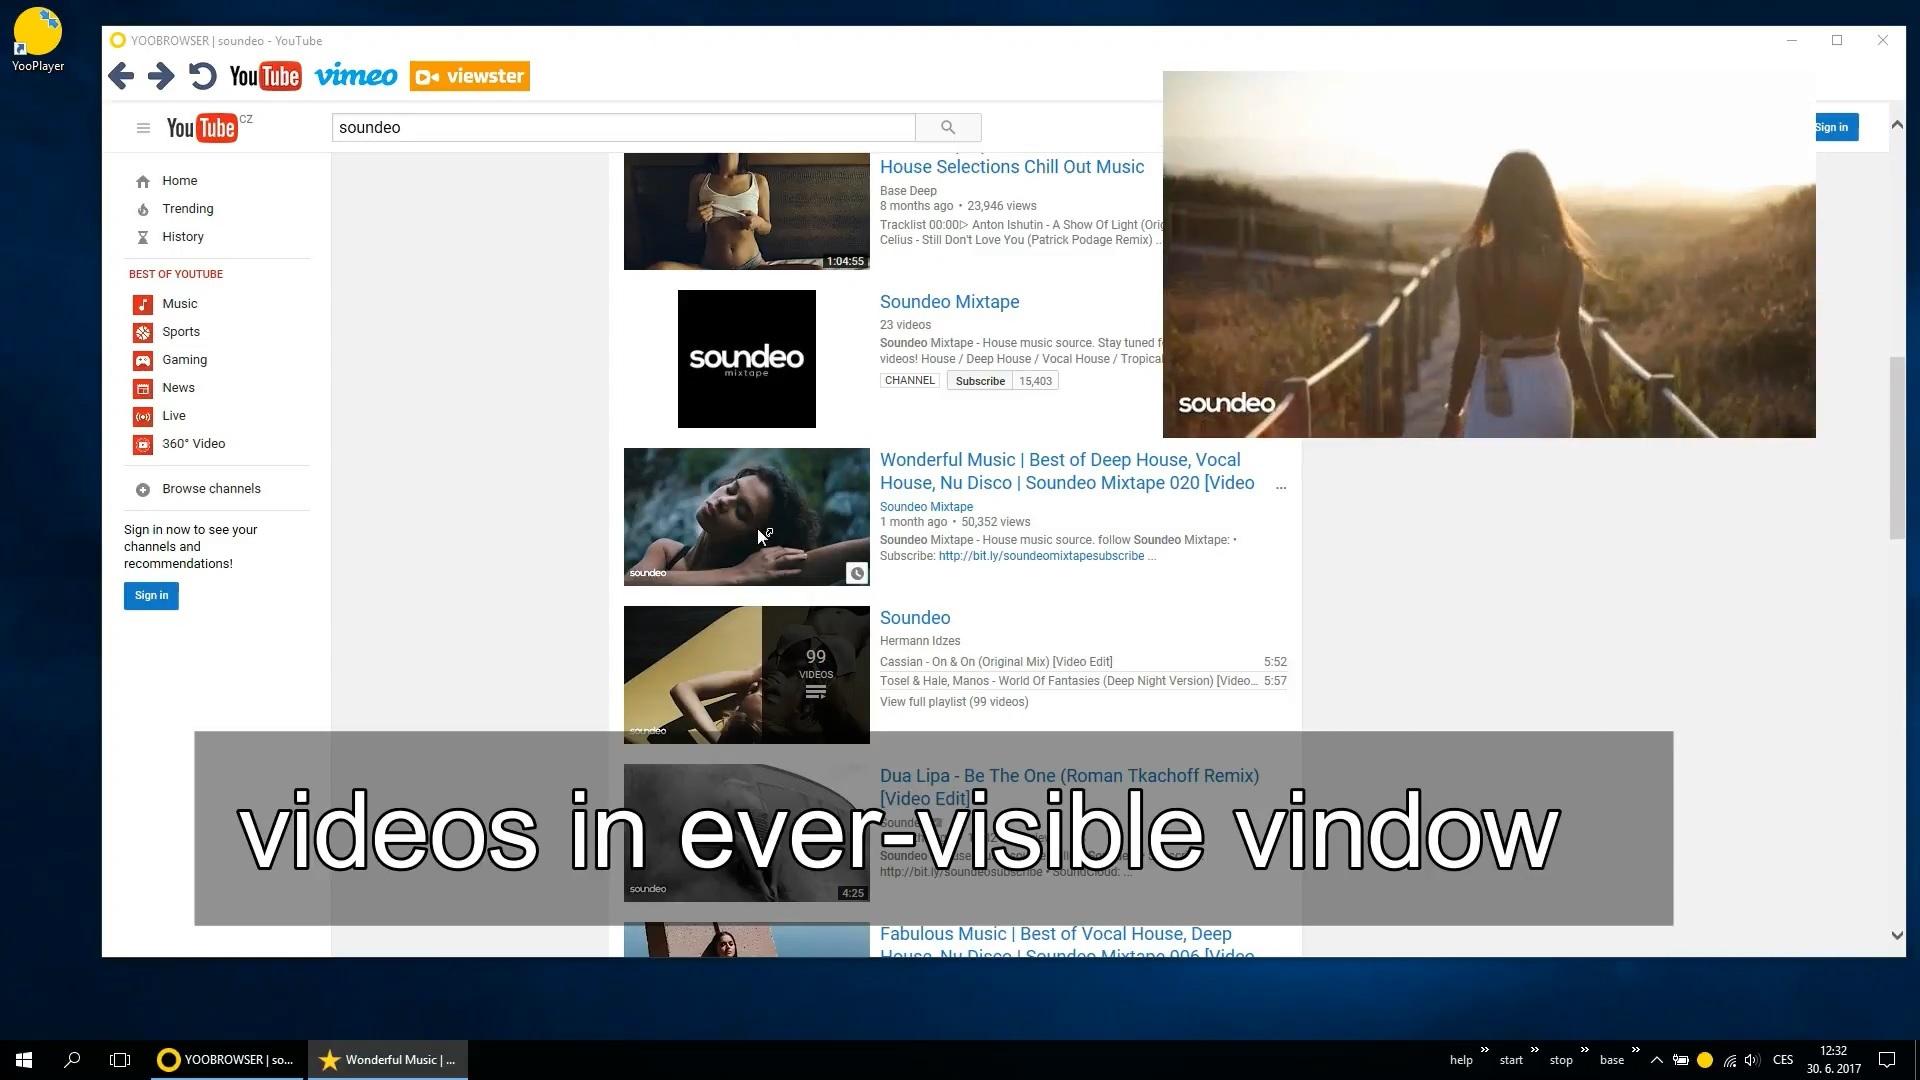Select Browse channels in sidebar
This screenshot has height=1080, width=1920.
211,489
